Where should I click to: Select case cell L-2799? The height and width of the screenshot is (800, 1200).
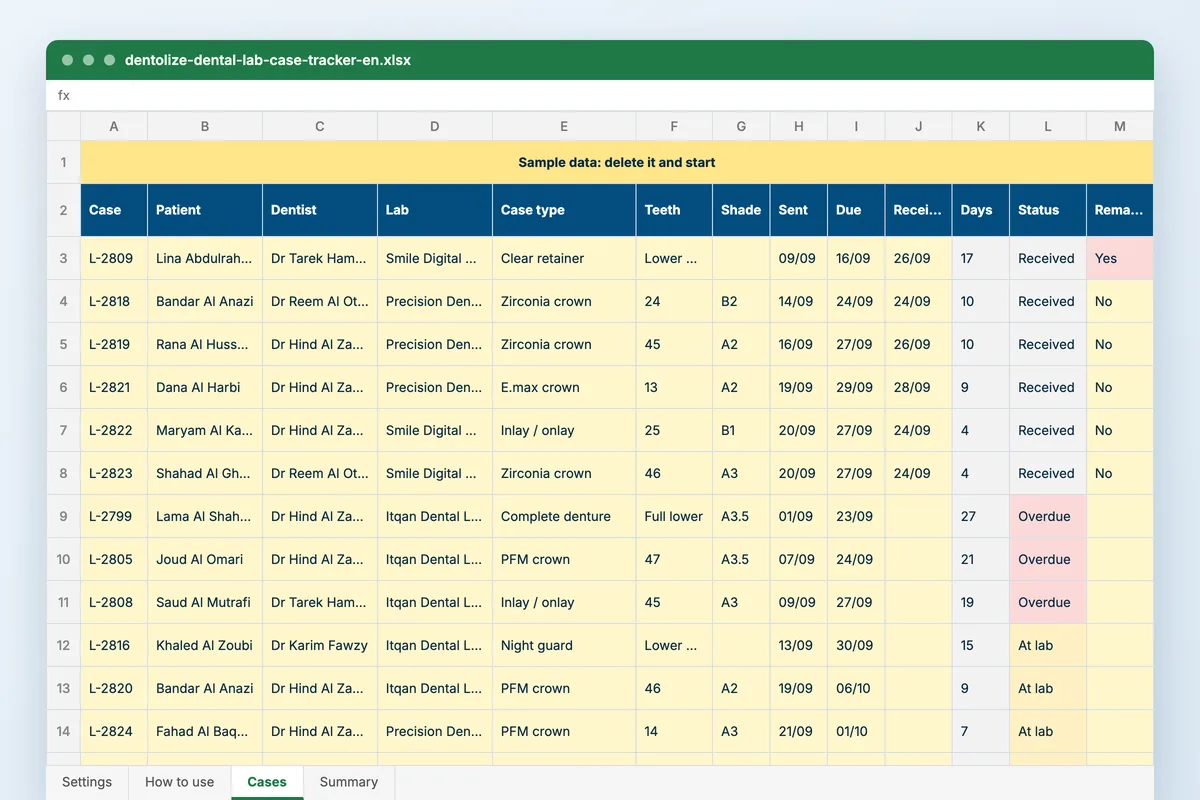pyautogui.click(x=114, y=516)
